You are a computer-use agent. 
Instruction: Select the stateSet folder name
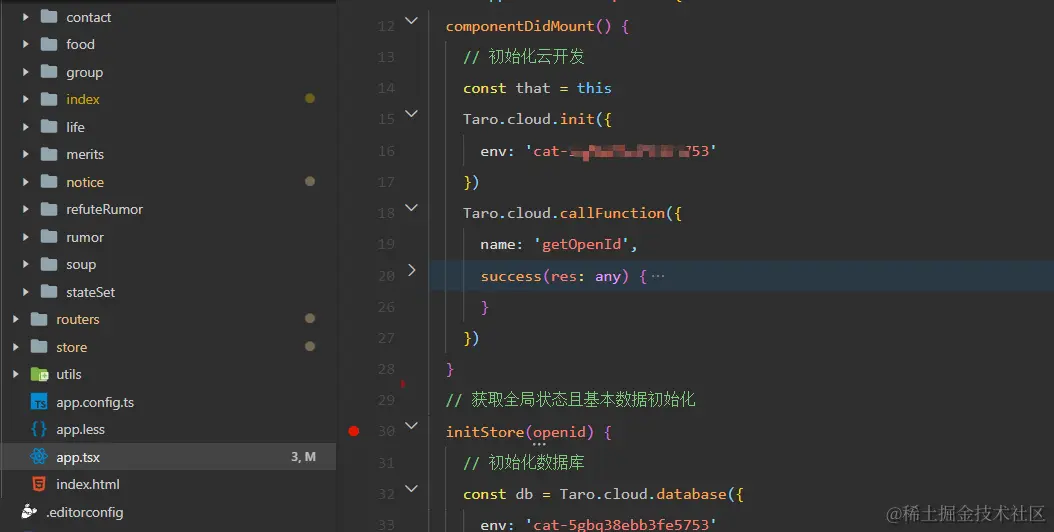[x=90, y=292]
